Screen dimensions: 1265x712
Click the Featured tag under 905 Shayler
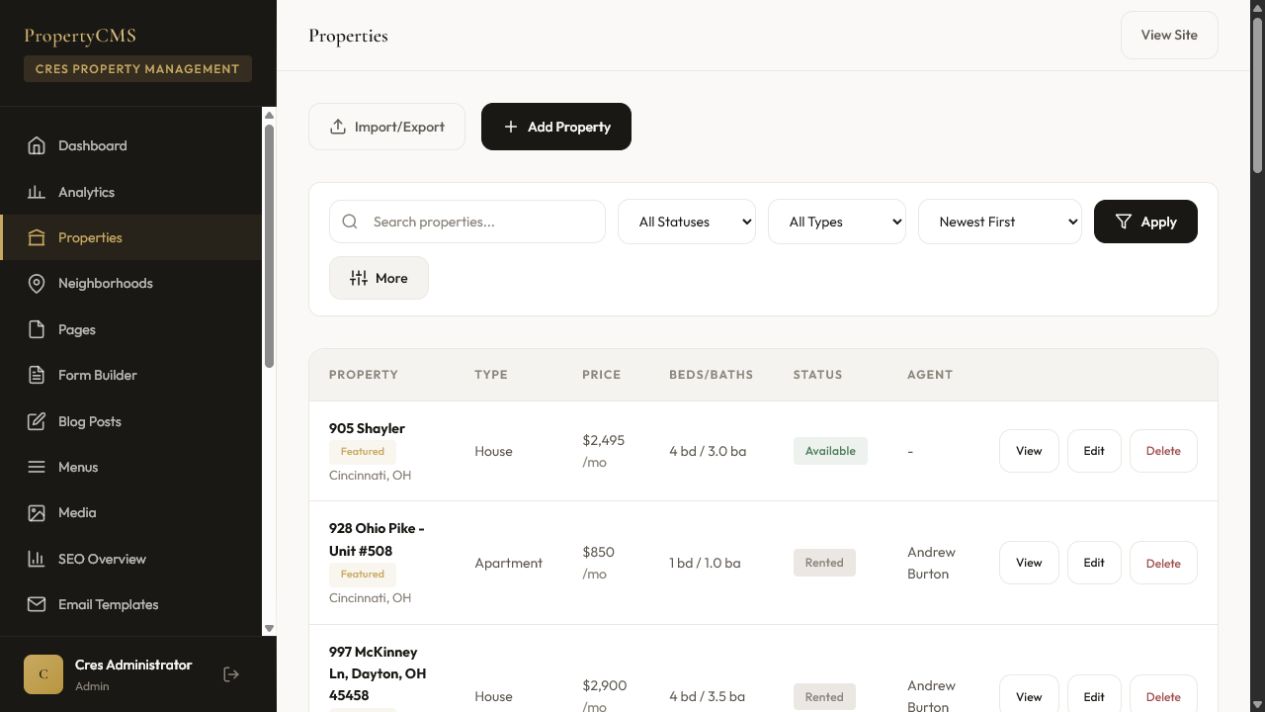click(x=362, y=452)
